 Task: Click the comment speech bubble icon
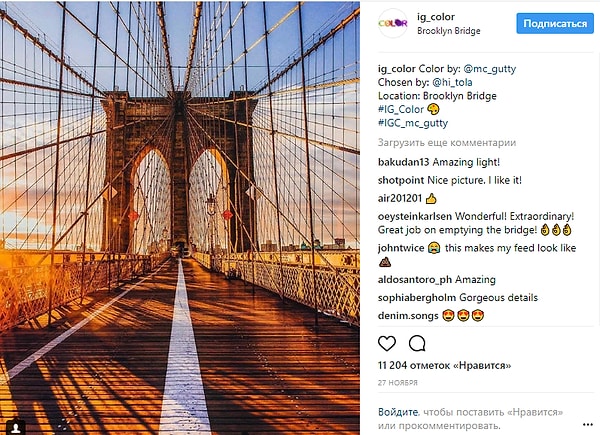416,343
